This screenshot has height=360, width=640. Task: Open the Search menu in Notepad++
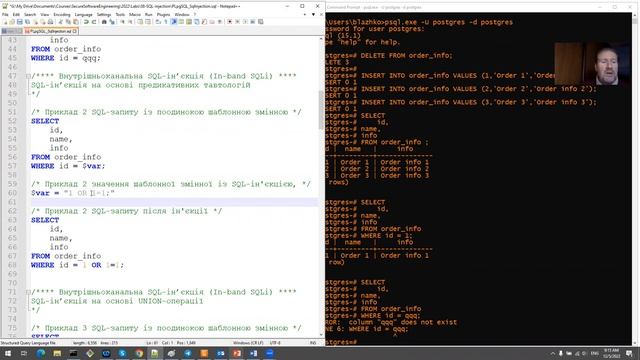click(x=30, y=14)
